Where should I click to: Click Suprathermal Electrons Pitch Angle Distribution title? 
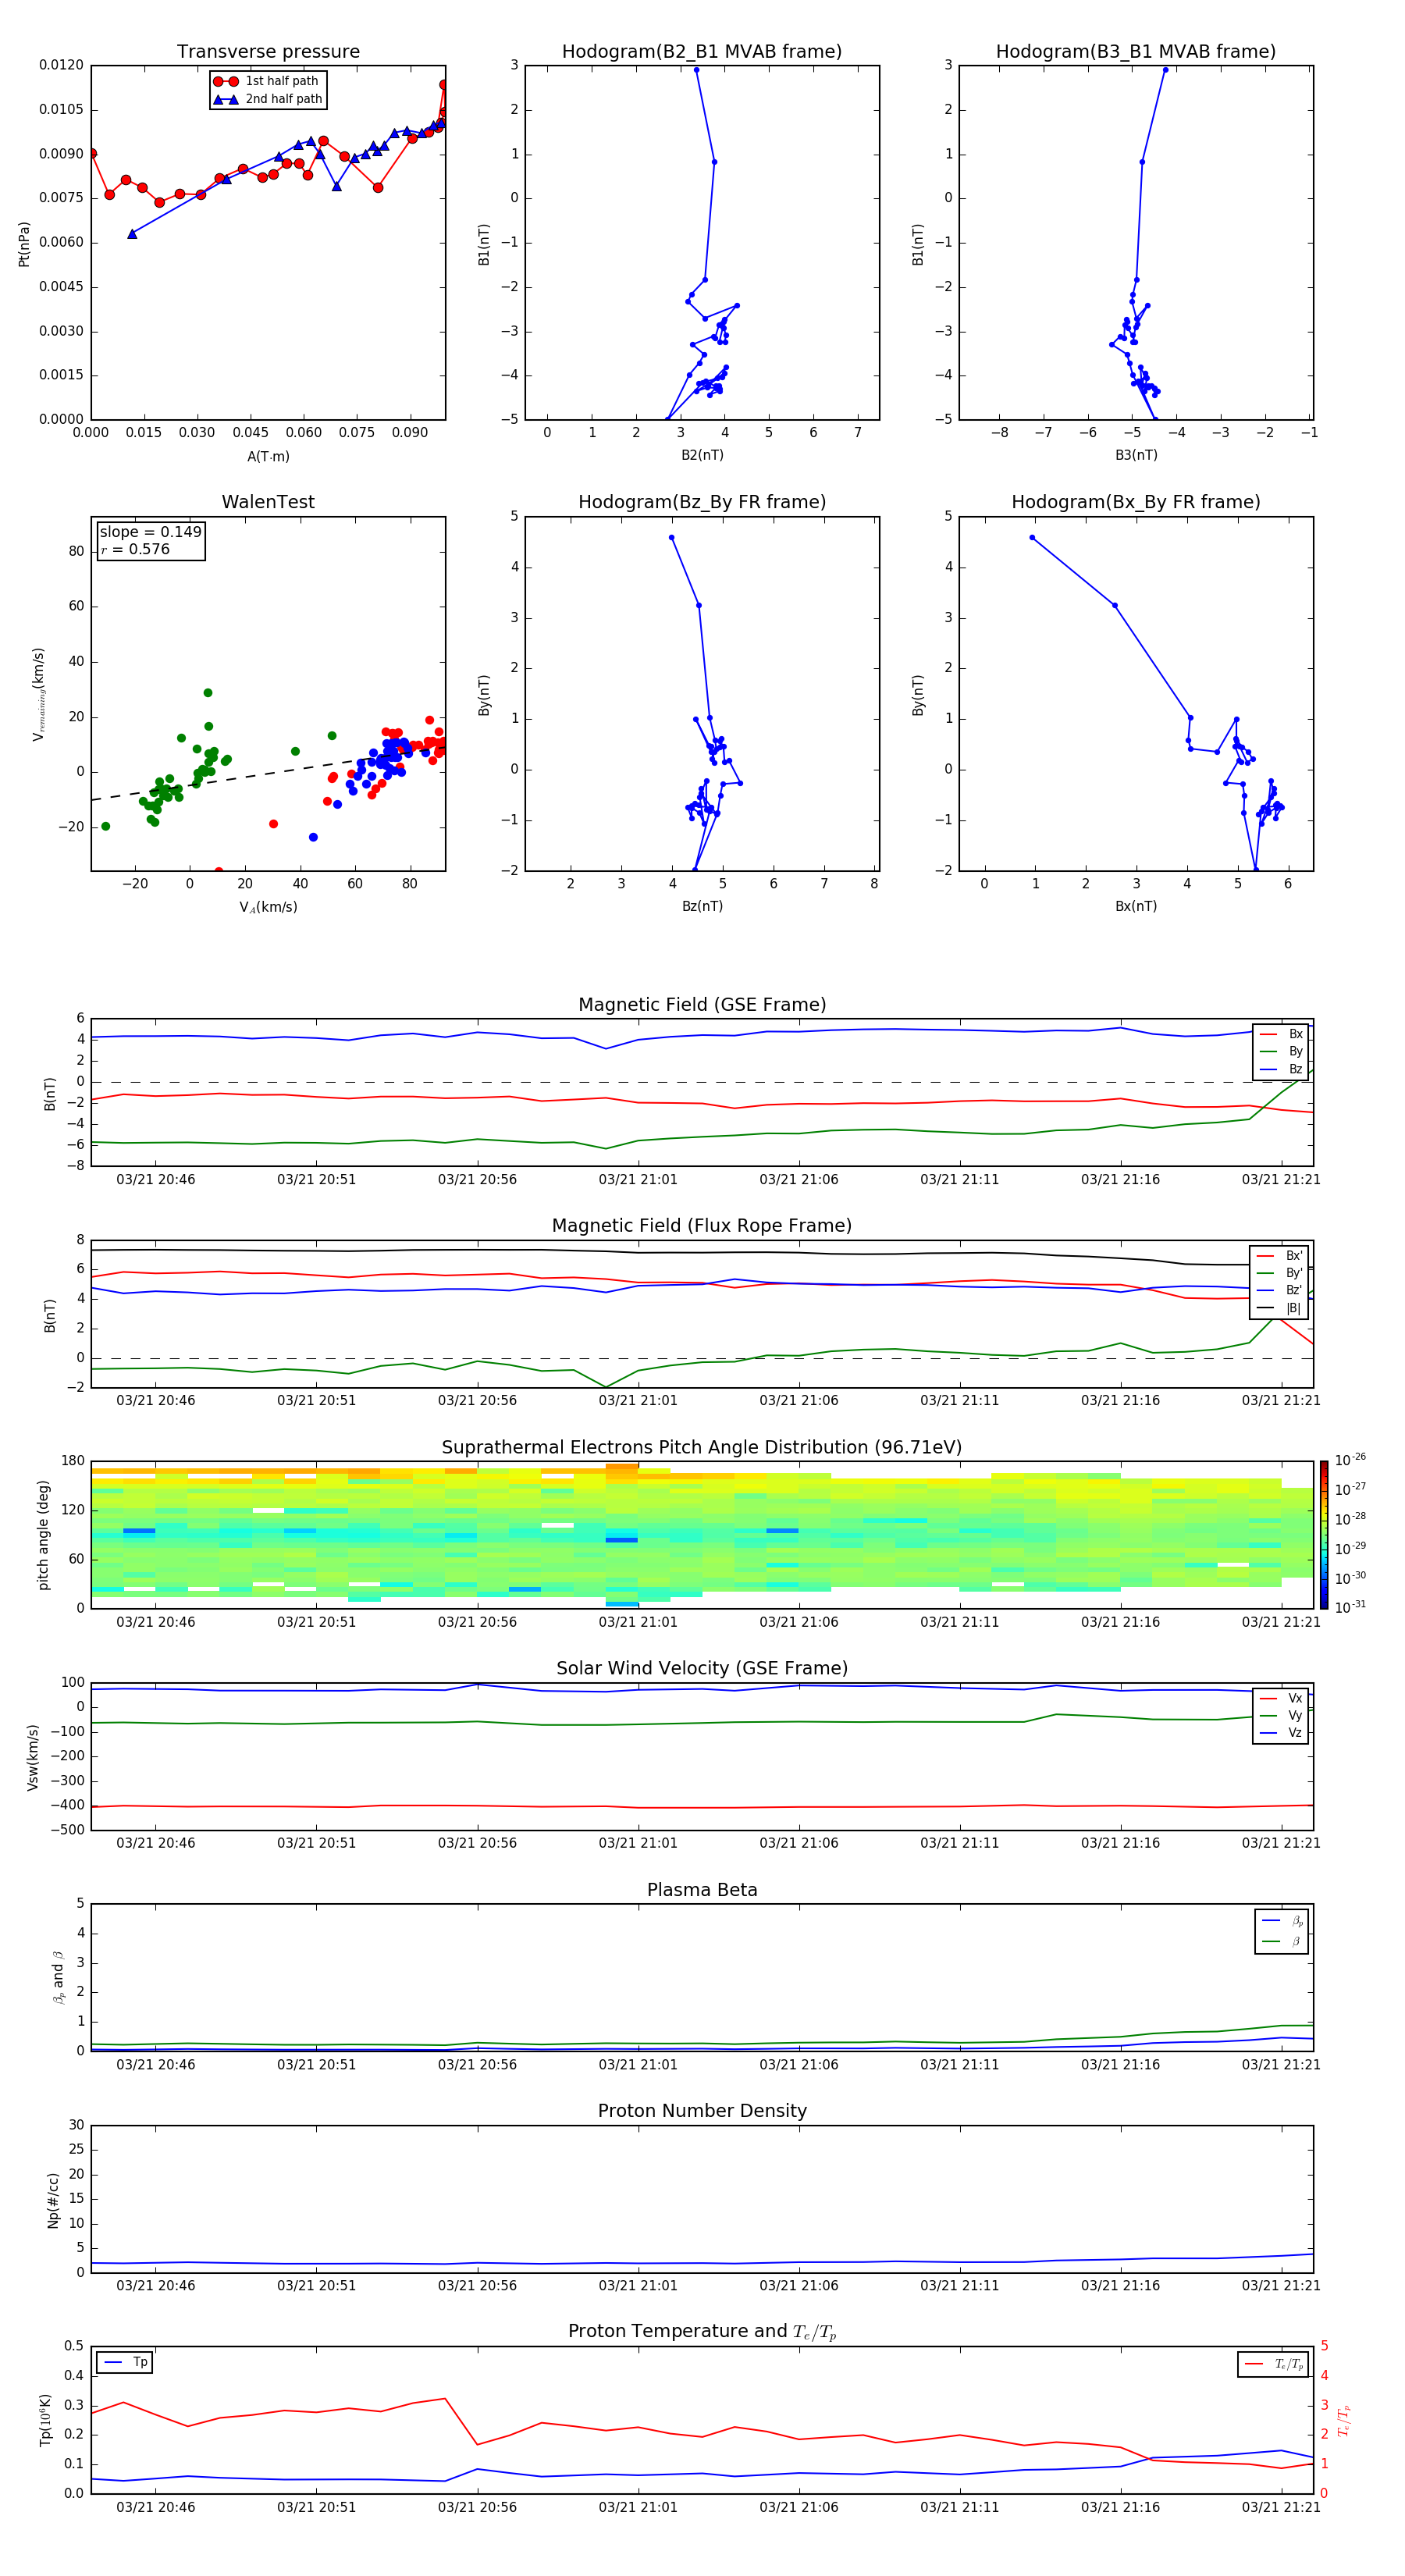(702, 1448)
